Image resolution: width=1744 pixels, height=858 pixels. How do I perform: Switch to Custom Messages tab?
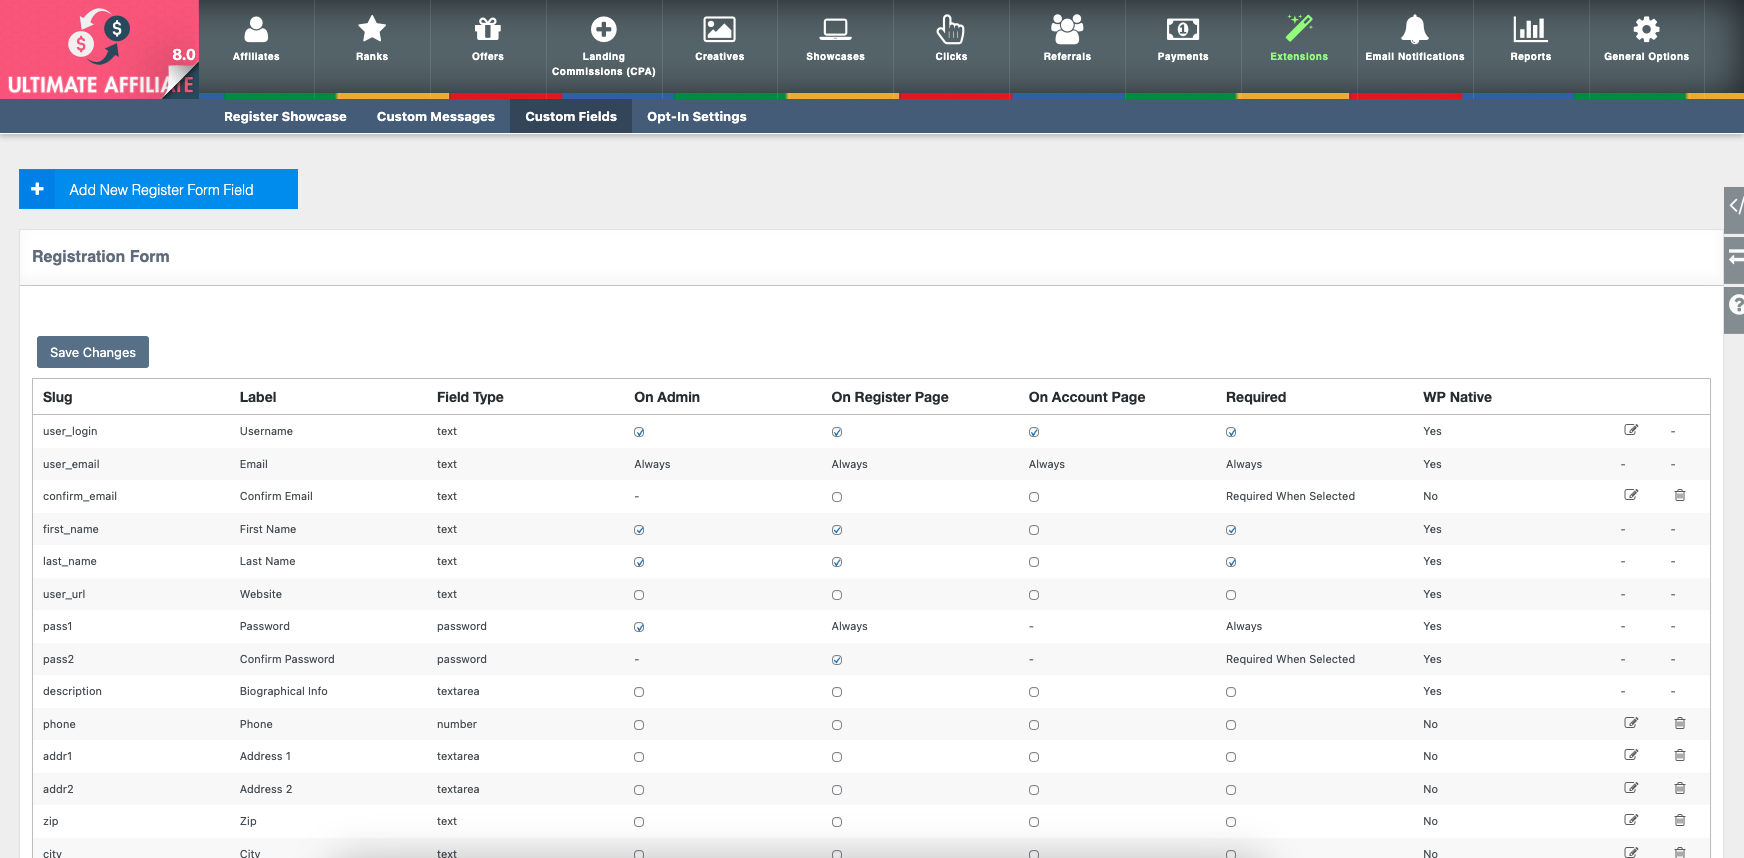click(x=435, y=117)
